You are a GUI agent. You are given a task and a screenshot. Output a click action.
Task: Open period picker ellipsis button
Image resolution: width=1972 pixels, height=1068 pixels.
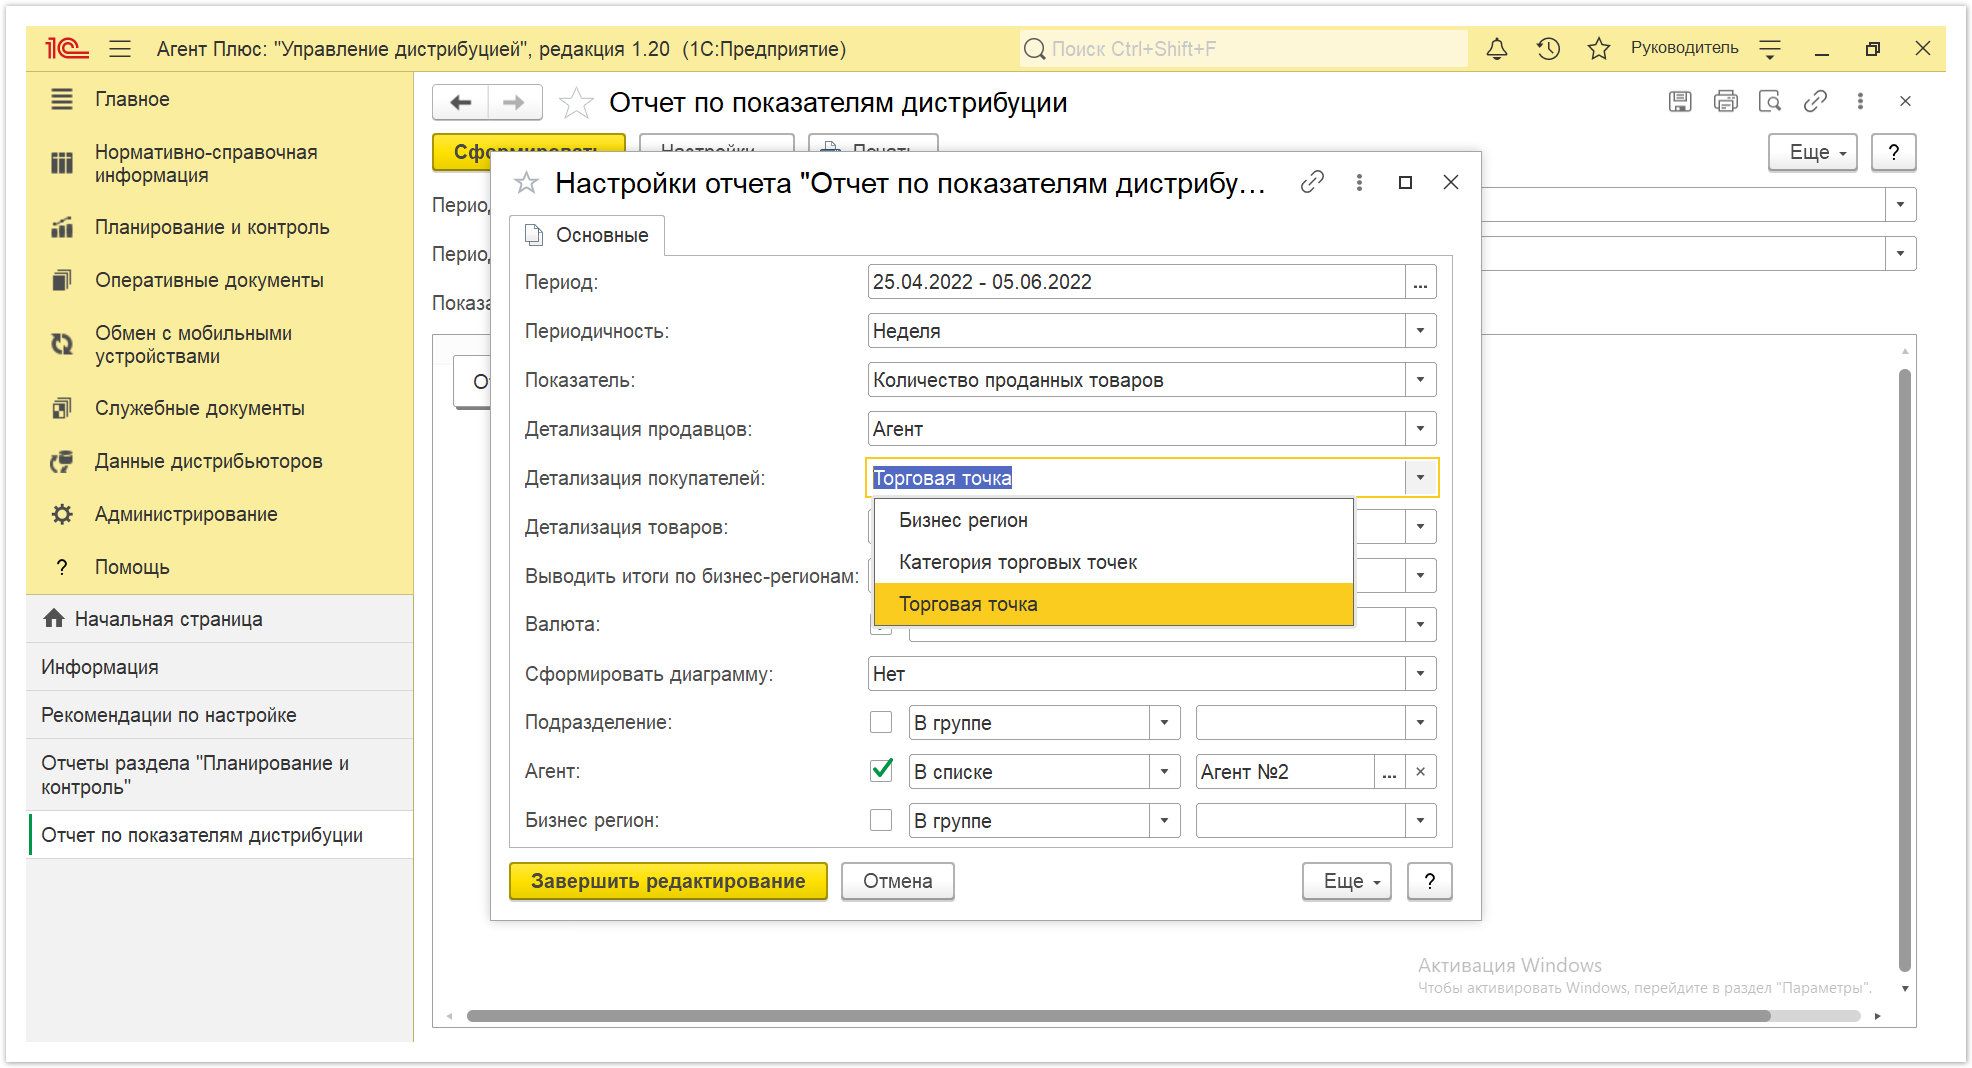pyautogui.click(x=1420, y=282)
